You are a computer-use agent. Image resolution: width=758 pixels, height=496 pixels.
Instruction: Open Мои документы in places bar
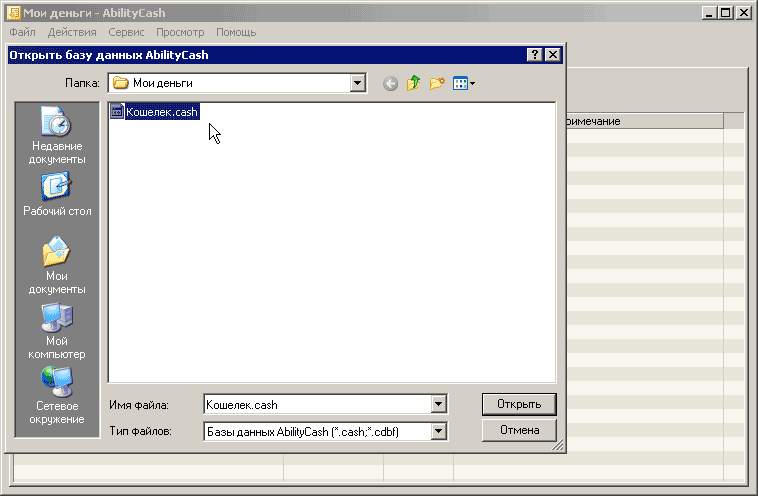(57, 265)
